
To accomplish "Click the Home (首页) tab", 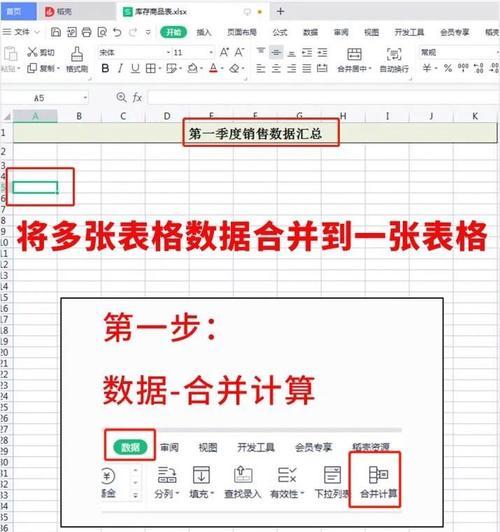I will 18,12.
